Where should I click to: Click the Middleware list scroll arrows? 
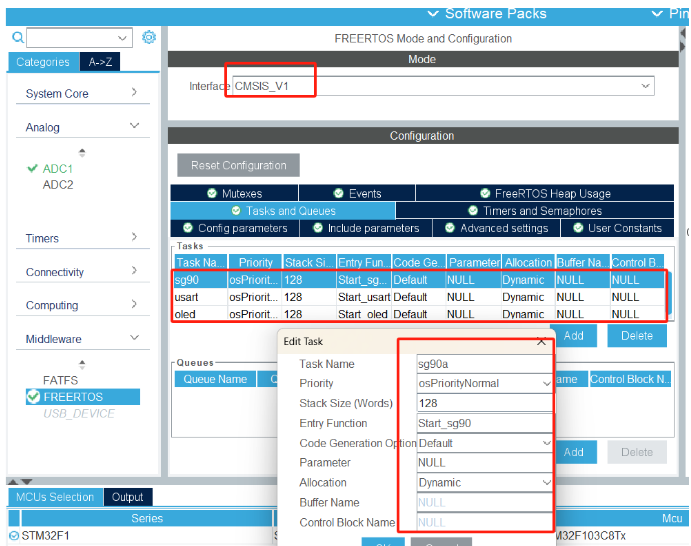pos(82,364)
